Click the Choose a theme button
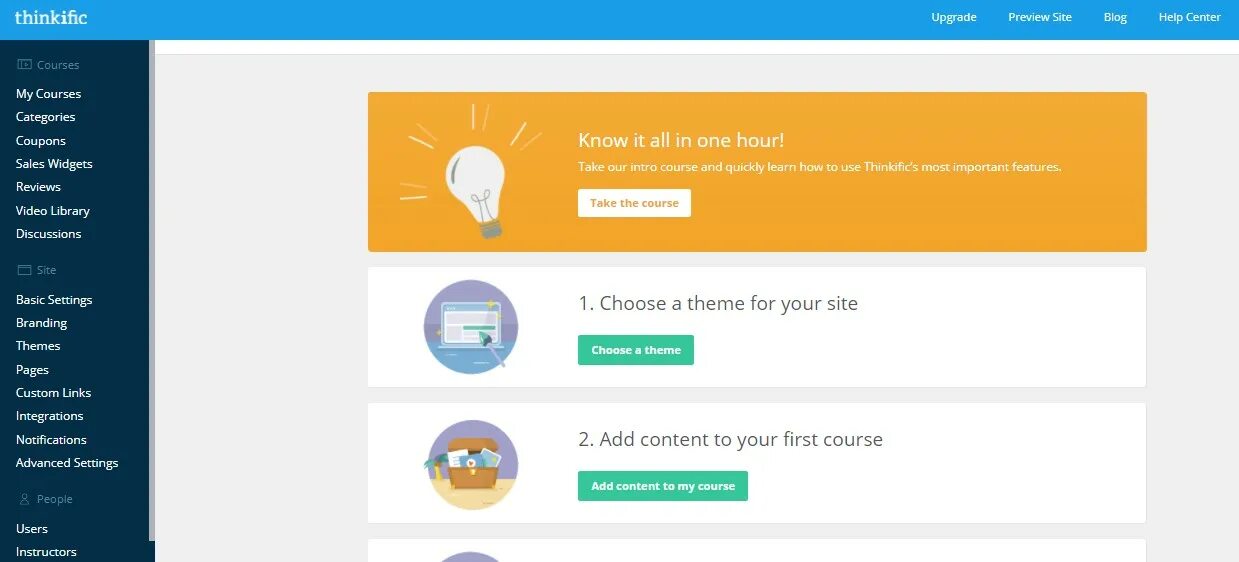The image size is (1239, 562). 636,350
